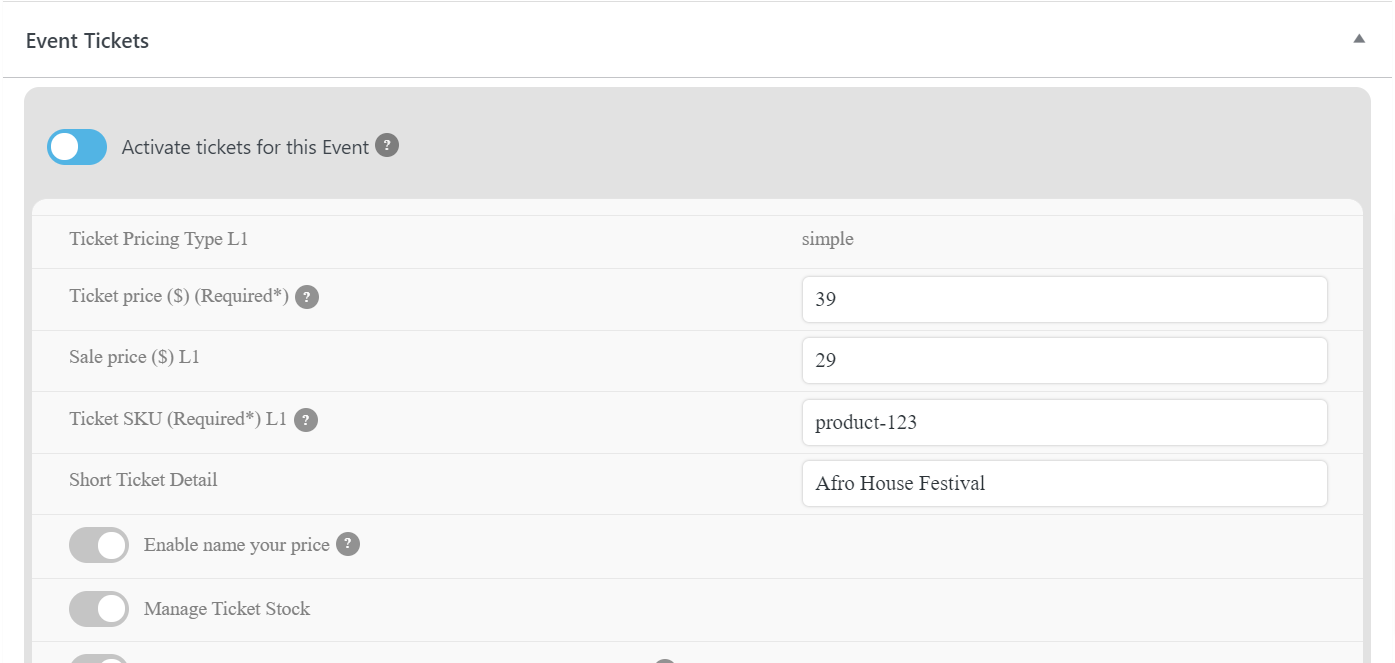Show help for Ticket price field

(x=307, y=297)
